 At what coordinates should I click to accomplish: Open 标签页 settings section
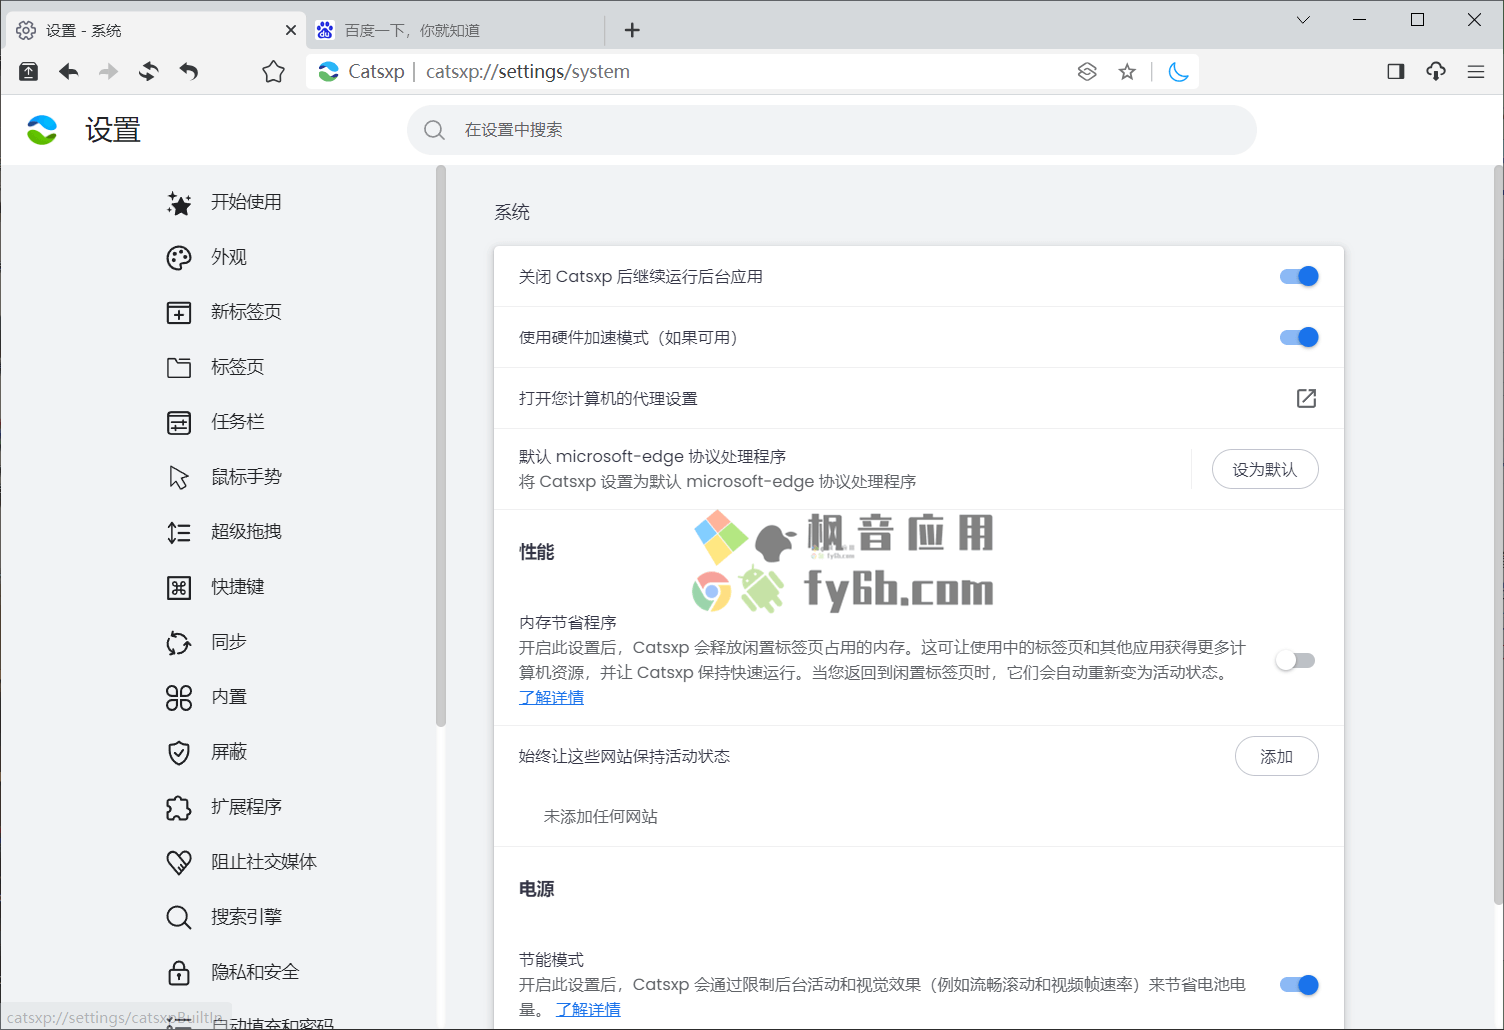(x=238, y=367)
